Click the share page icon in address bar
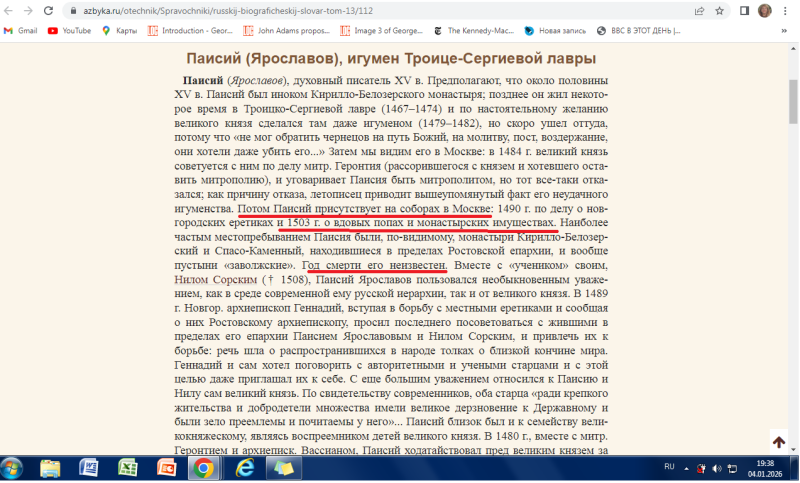Viewport: 800px width, 483px height. tap(698, 10)
